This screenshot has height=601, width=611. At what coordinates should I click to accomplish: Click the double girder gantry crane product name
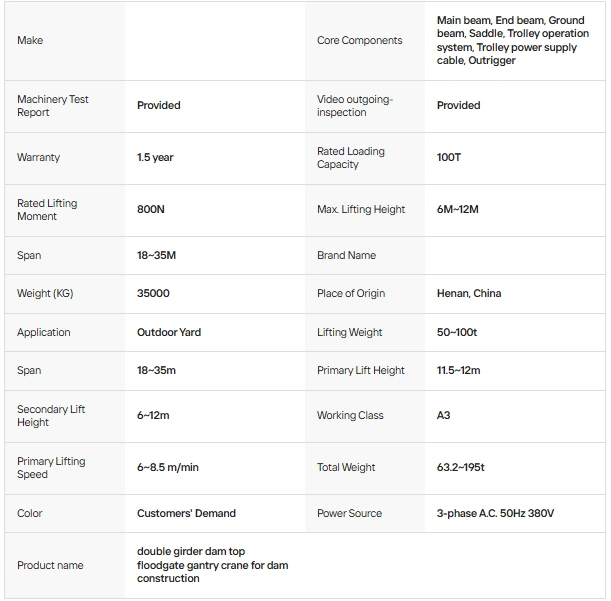pyautogui.click(x=212, y=566)
